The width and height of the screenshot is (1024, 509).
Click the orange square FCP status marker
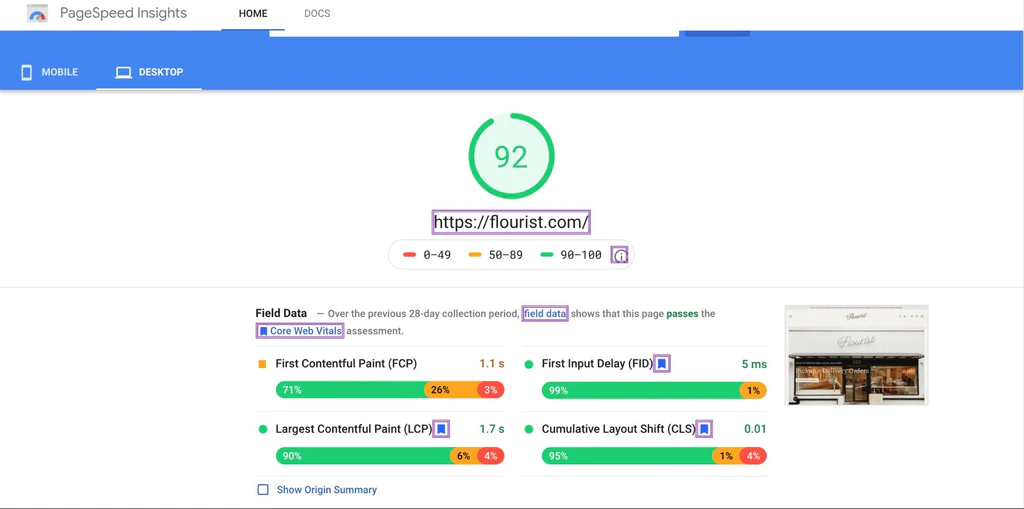coord(263,364)
